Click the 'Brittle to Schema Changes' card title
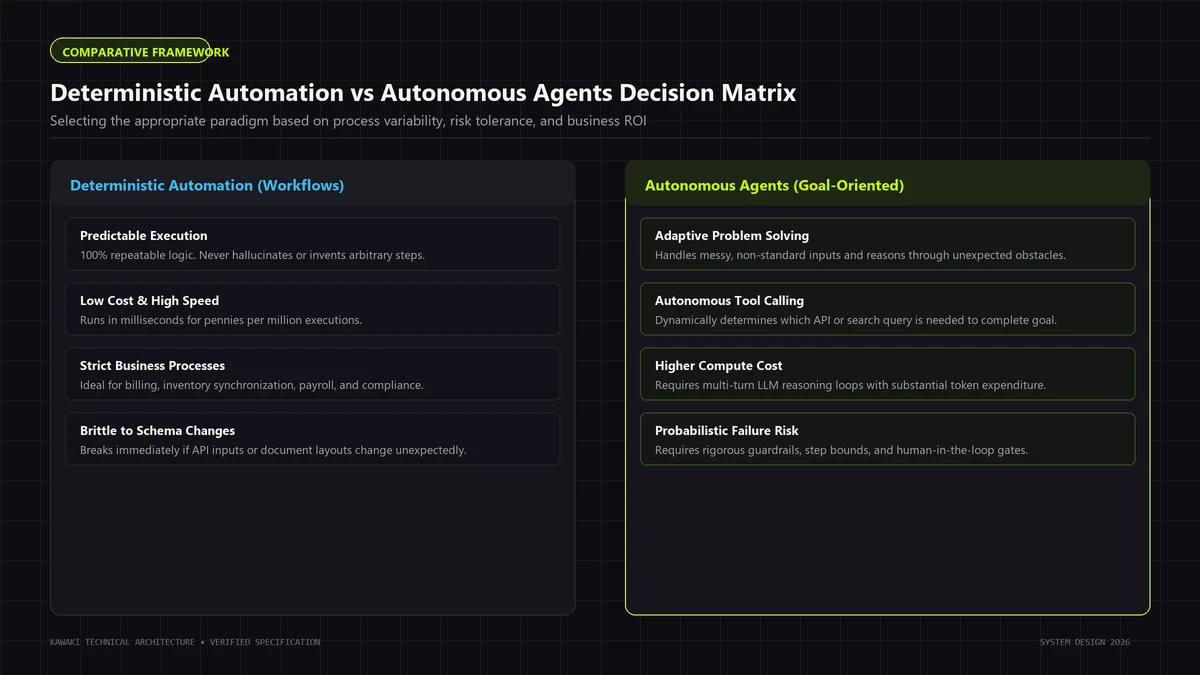 [x=157, y=431]
